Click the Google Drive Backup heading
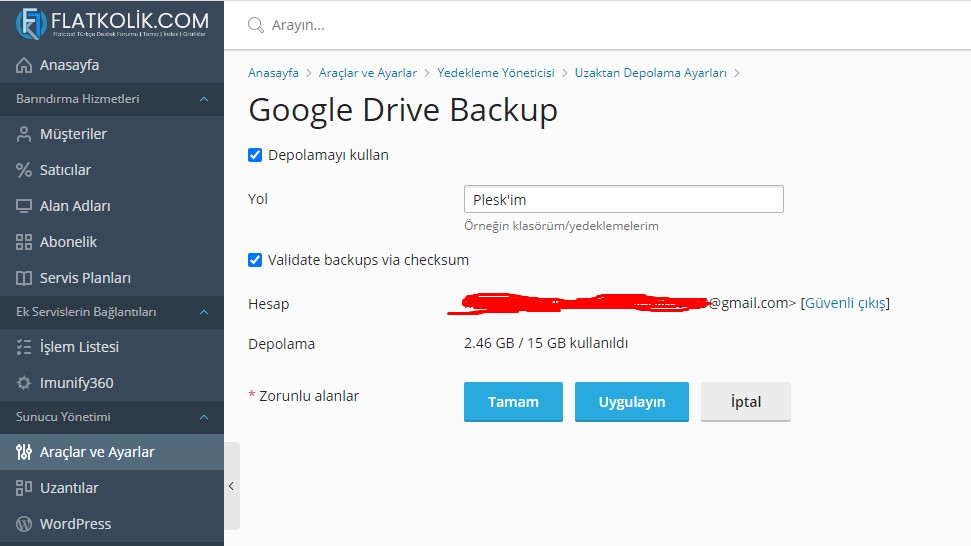Image resolution: width=971 pixels, height=546 pixels. point(403,110)
